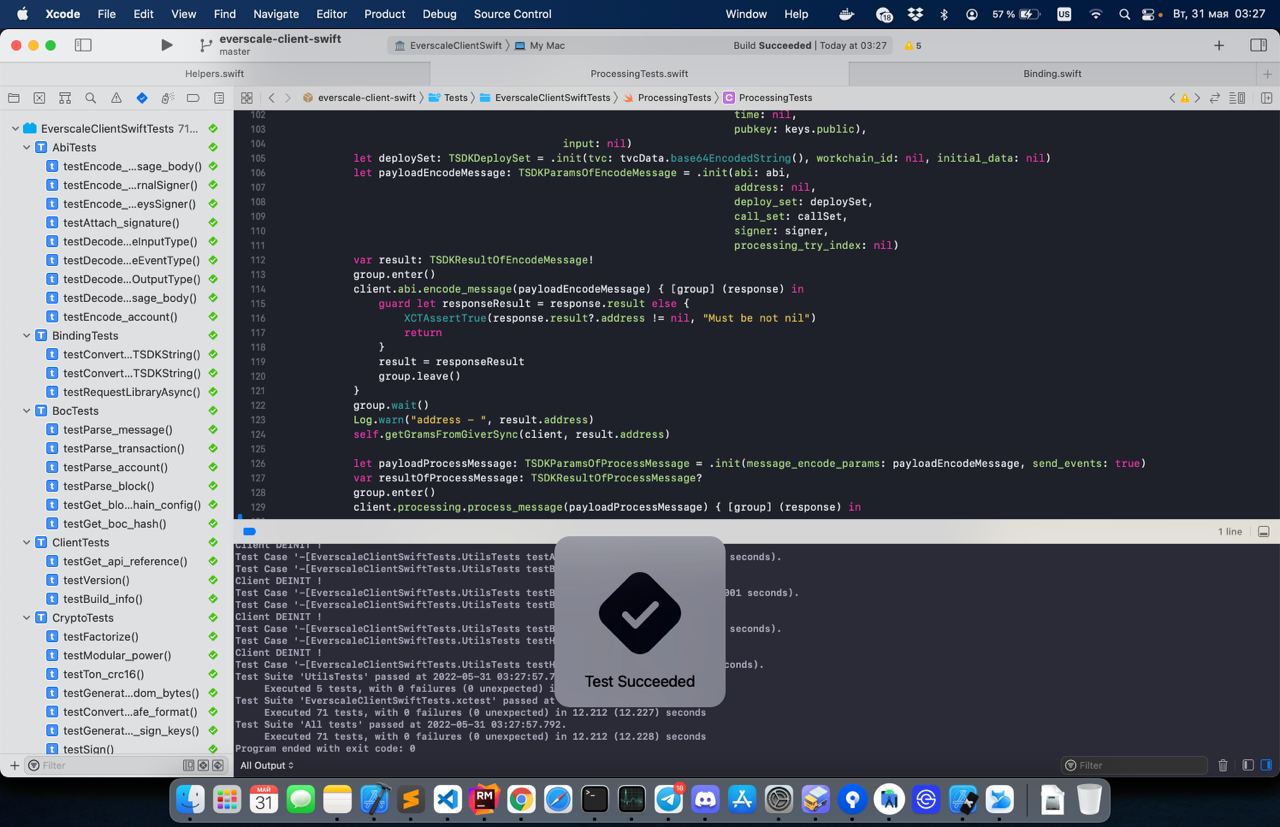Open the All Output dropdown

(267, 765)
